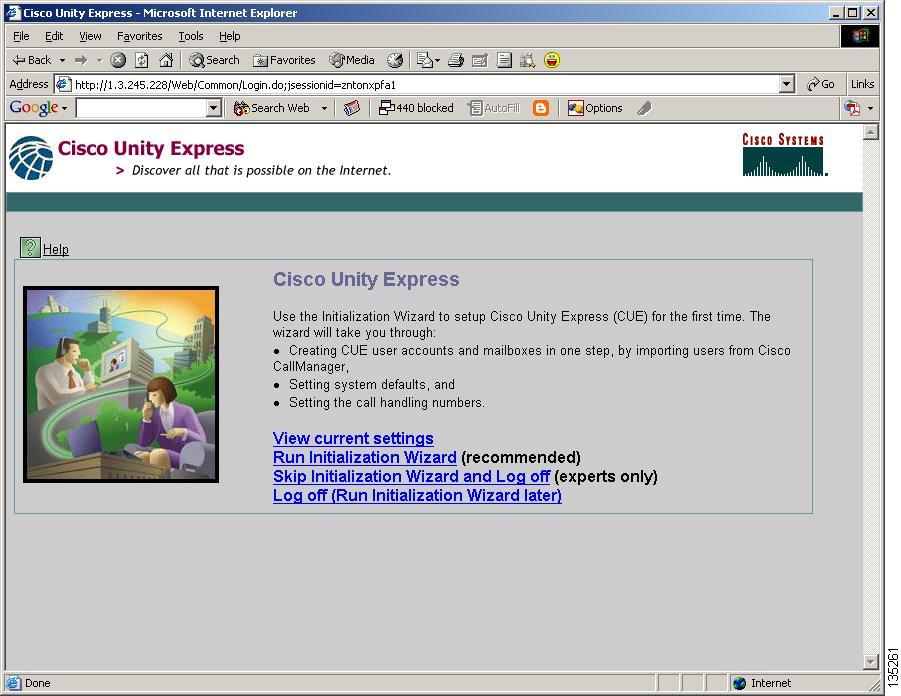Launch Messenger via the smiley face icon
901x696 pixels.
click(x=552, y=60)
